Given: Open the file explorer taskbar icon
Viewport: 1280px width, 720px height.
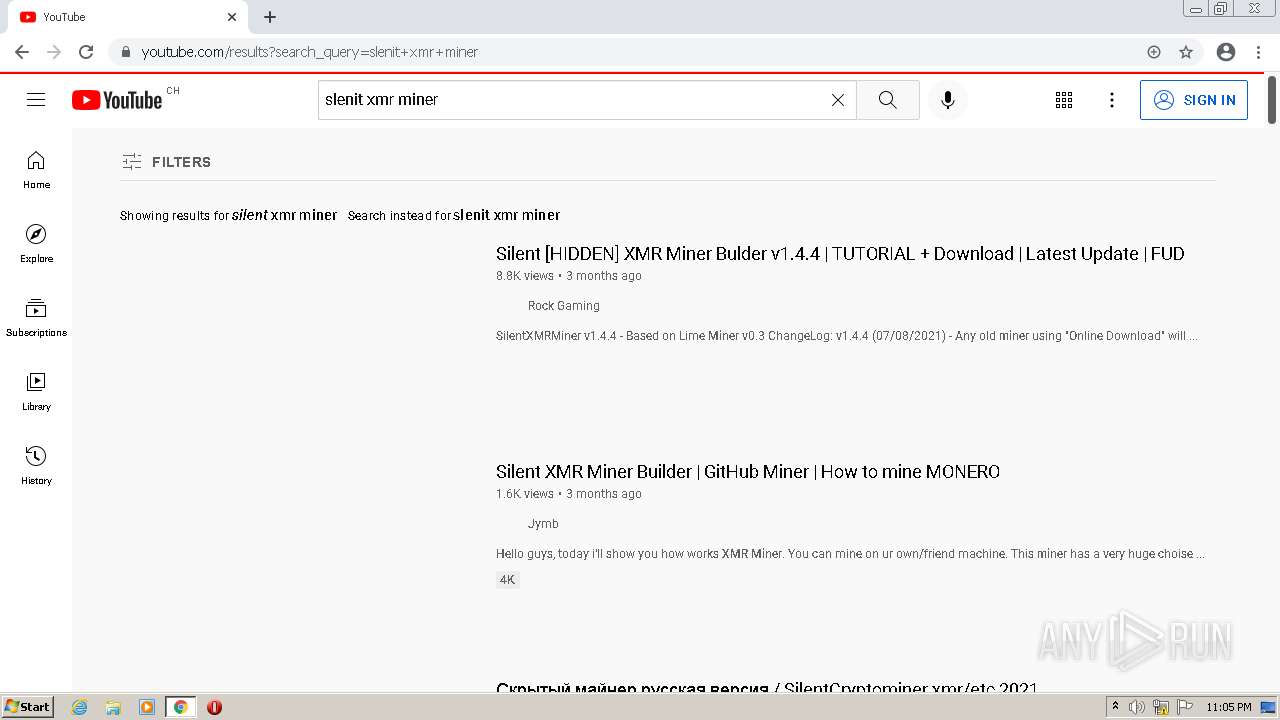Looking at the screenshot, I should (113, 707).
